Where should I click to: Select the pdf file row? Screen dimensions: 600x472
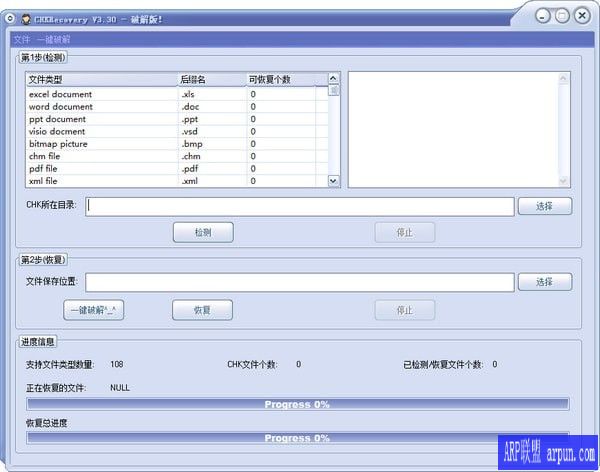coord(177,168)
